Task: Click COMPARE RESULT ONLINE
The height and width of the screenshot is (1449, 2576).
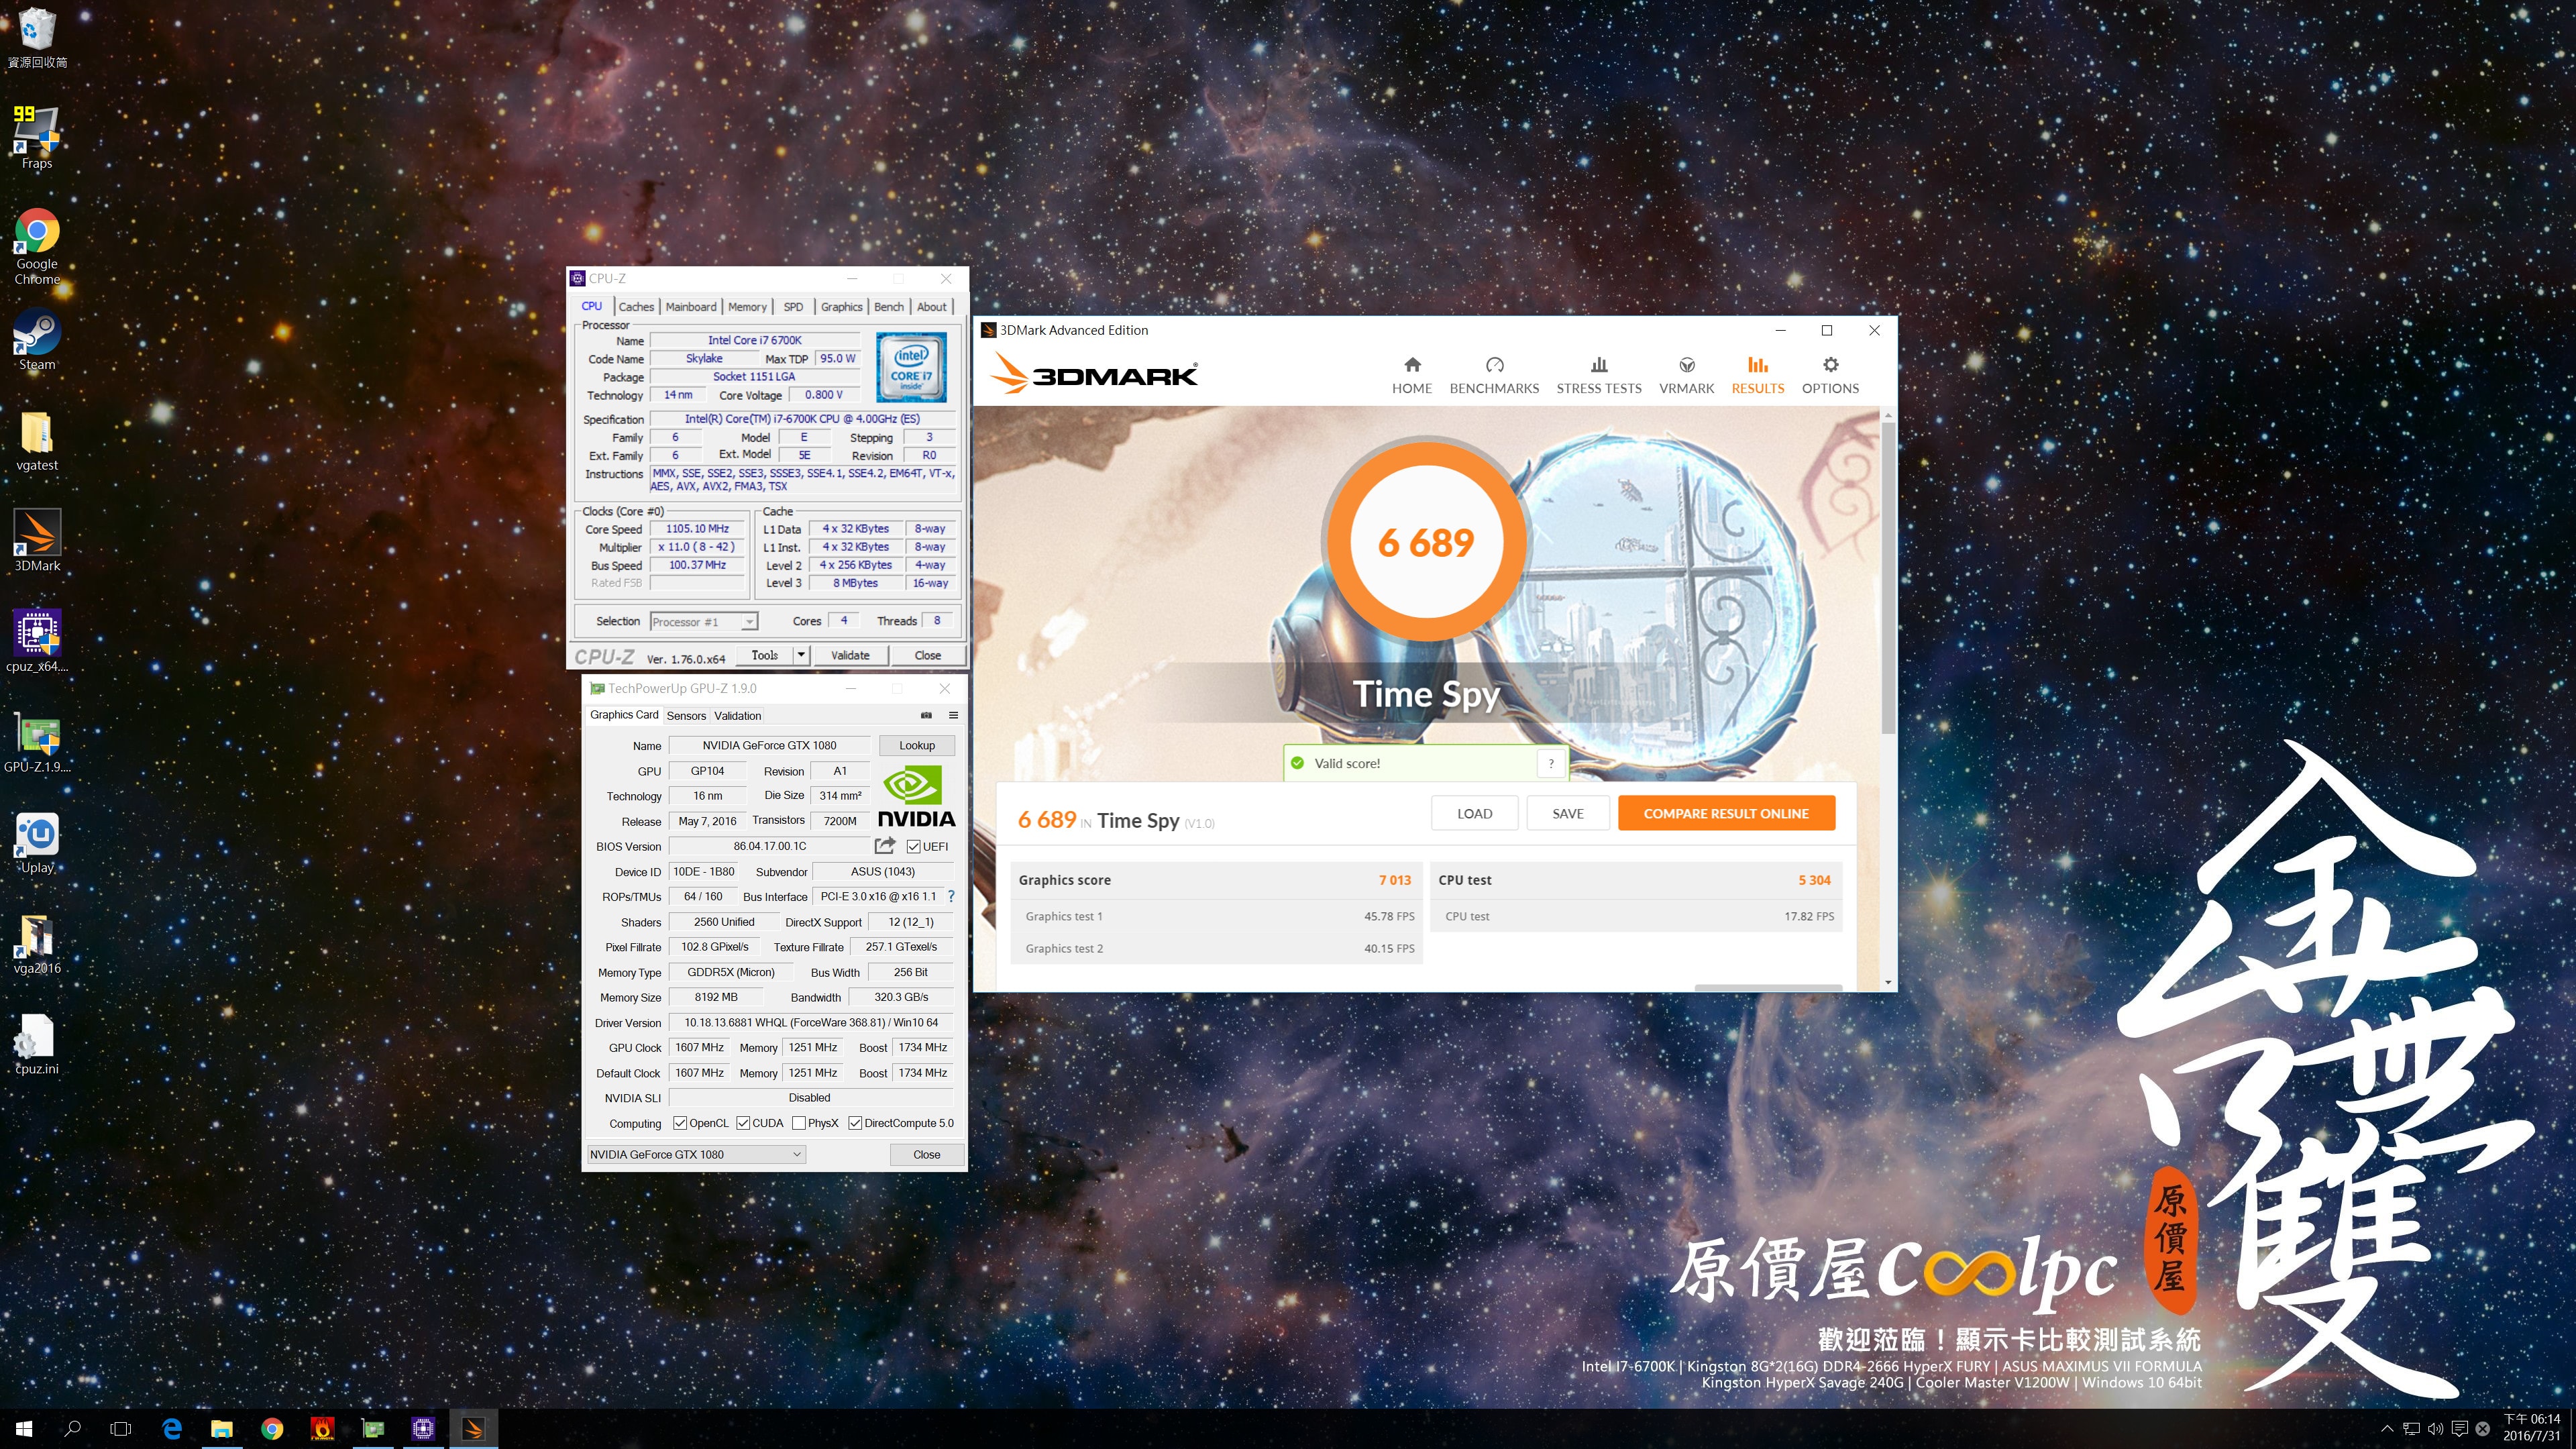Action: [1726, 813]
